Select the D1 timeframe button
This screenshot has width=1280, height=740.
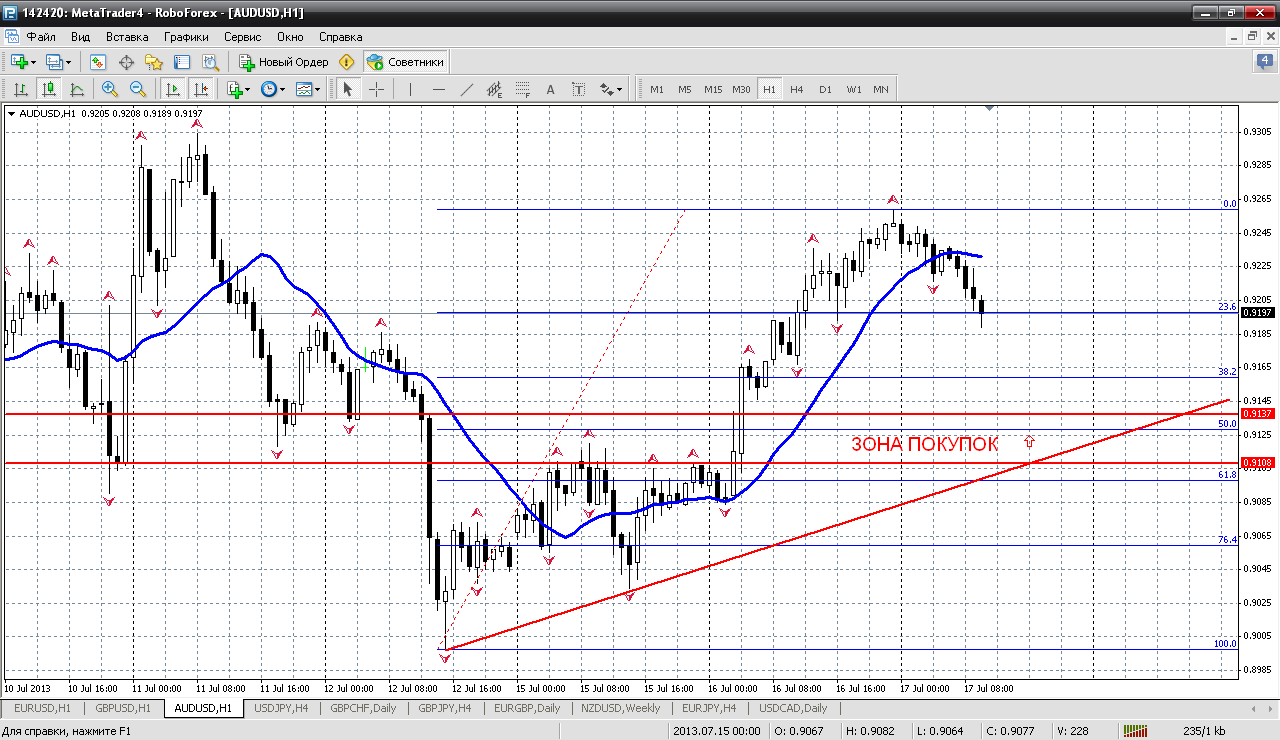pos(825,89)
